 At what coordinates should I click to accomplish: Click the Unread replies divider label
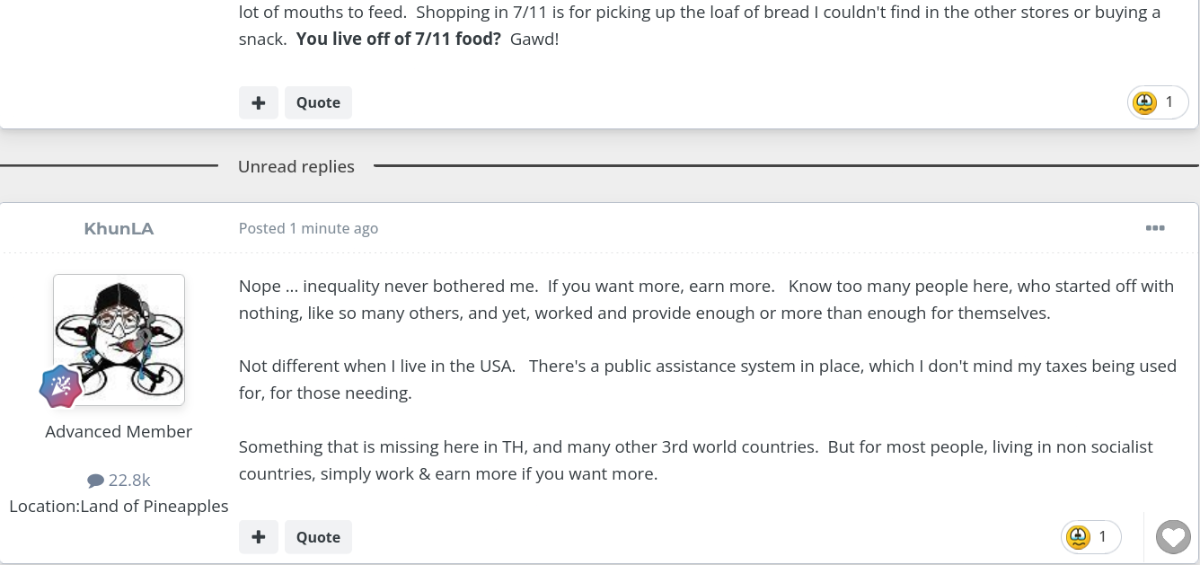coord(296,166)
